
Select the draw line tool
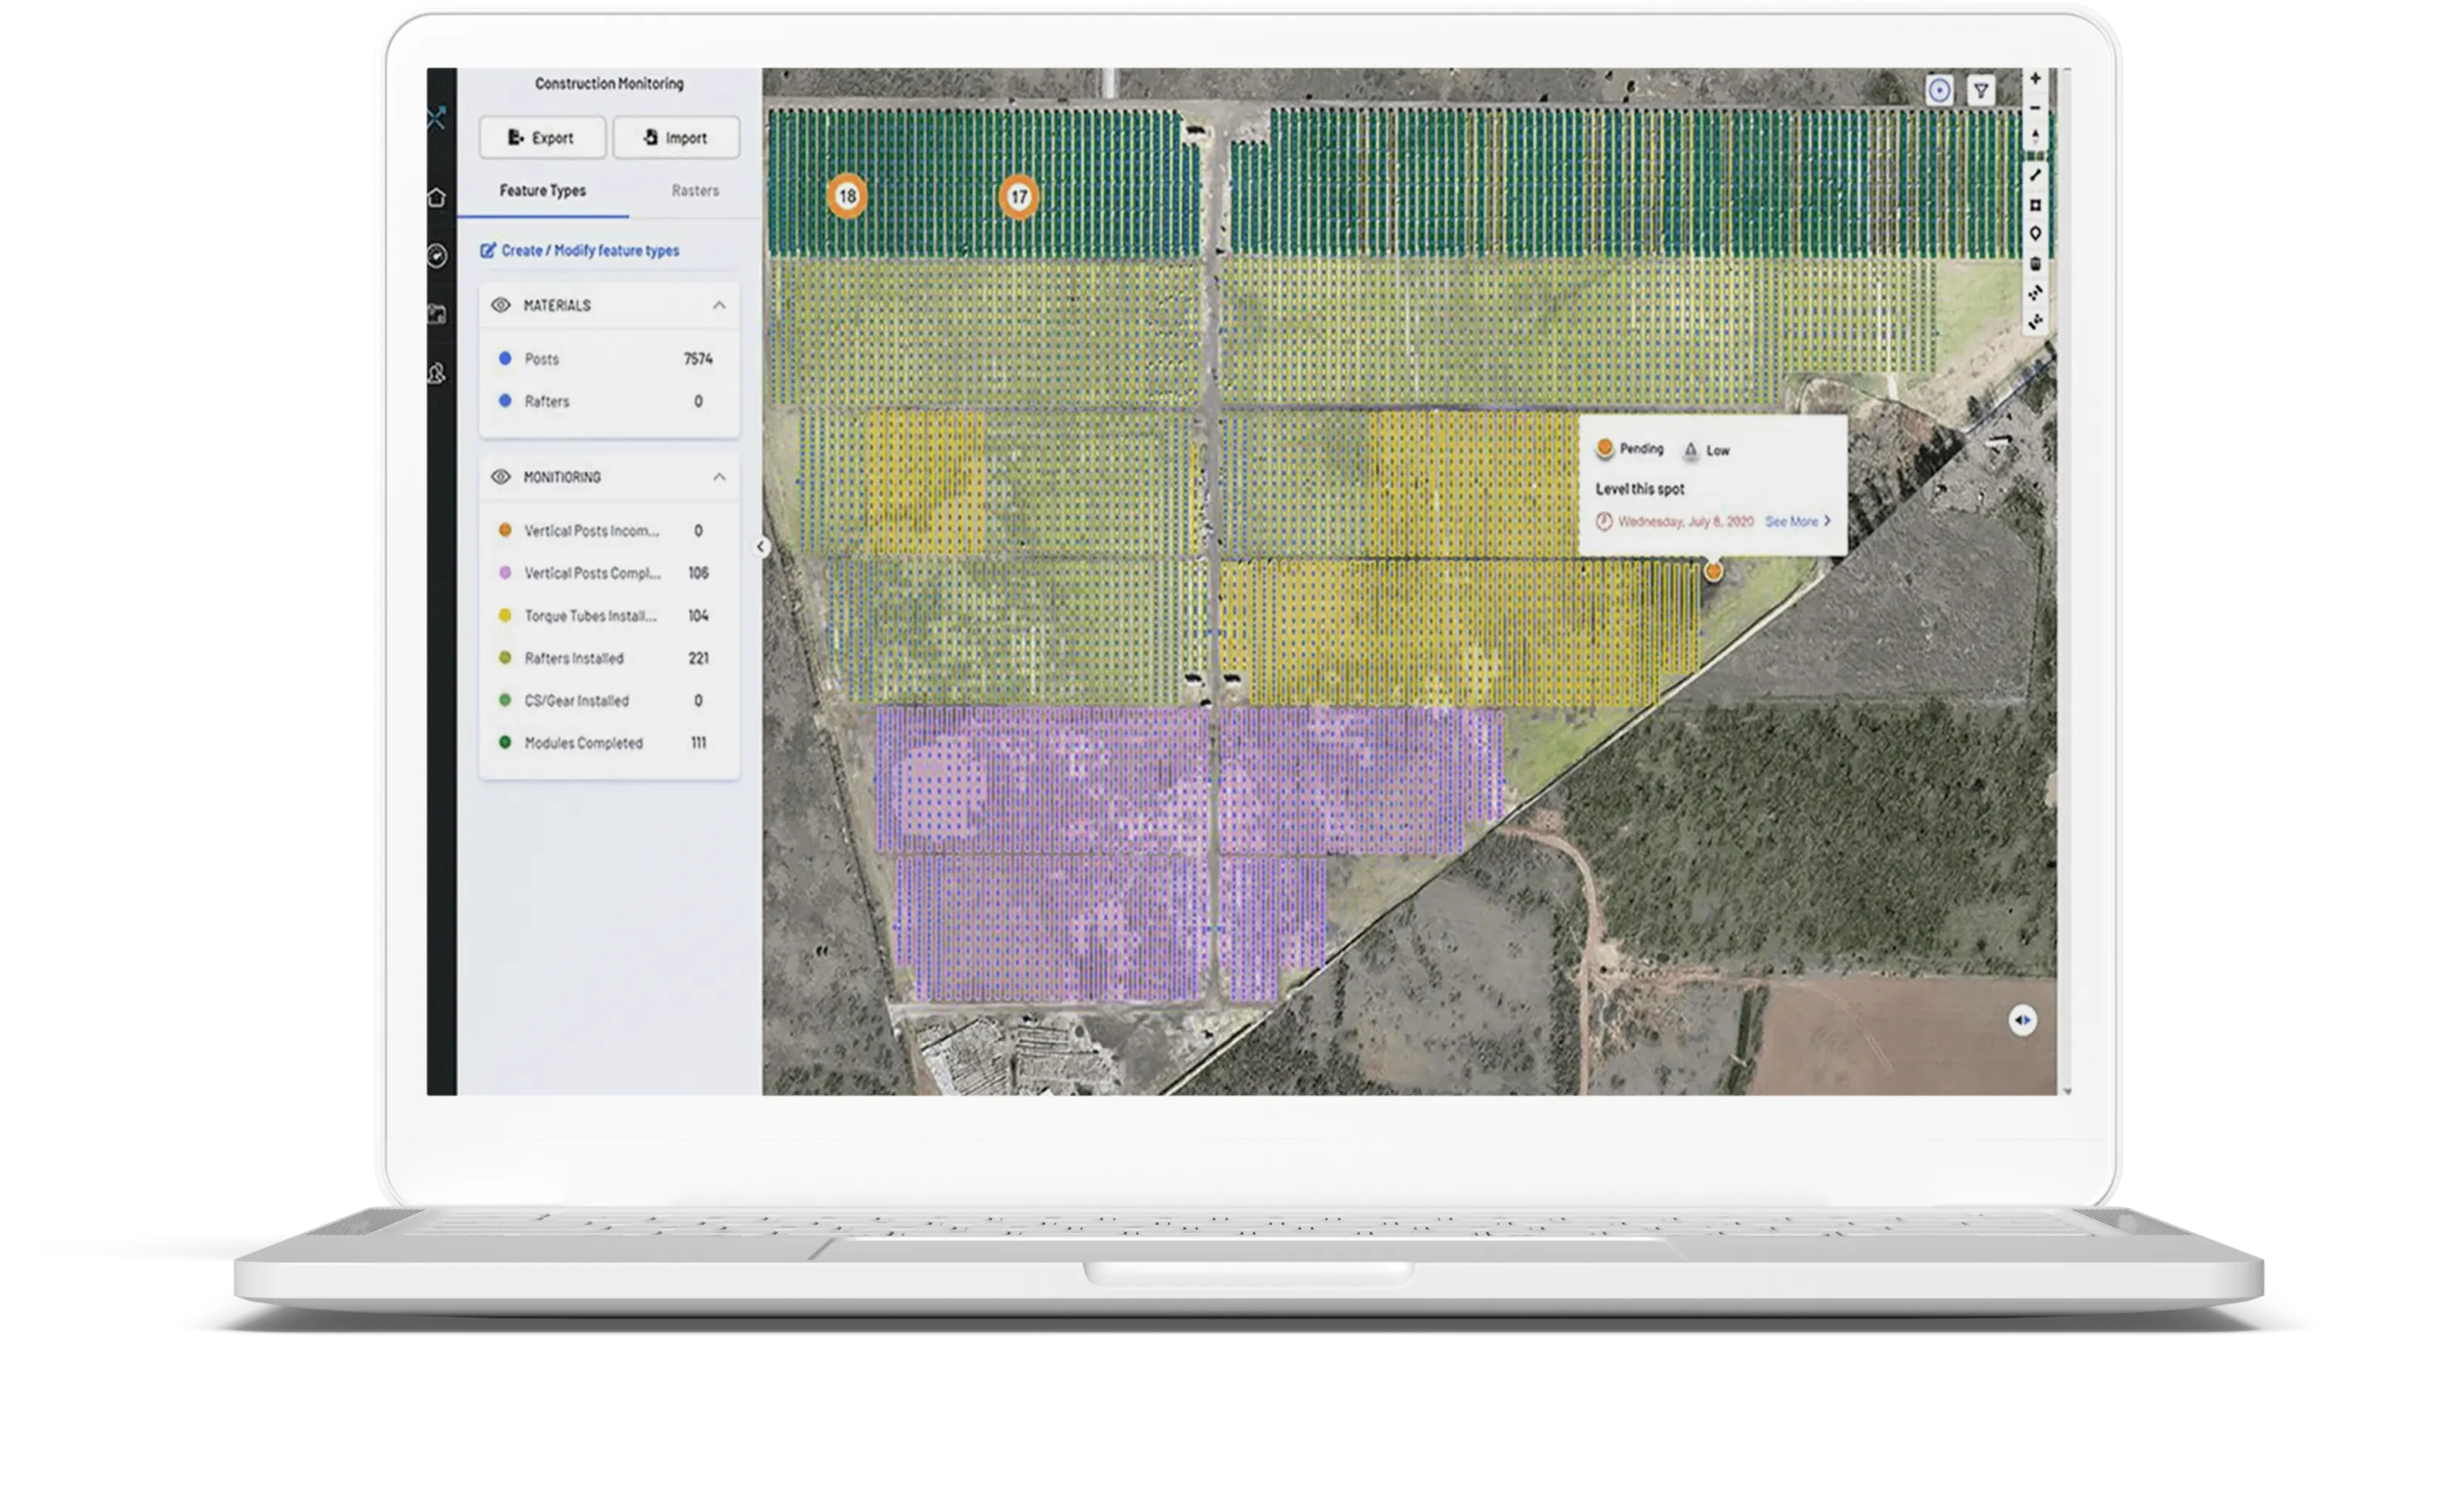click(x=2035, y=176)
